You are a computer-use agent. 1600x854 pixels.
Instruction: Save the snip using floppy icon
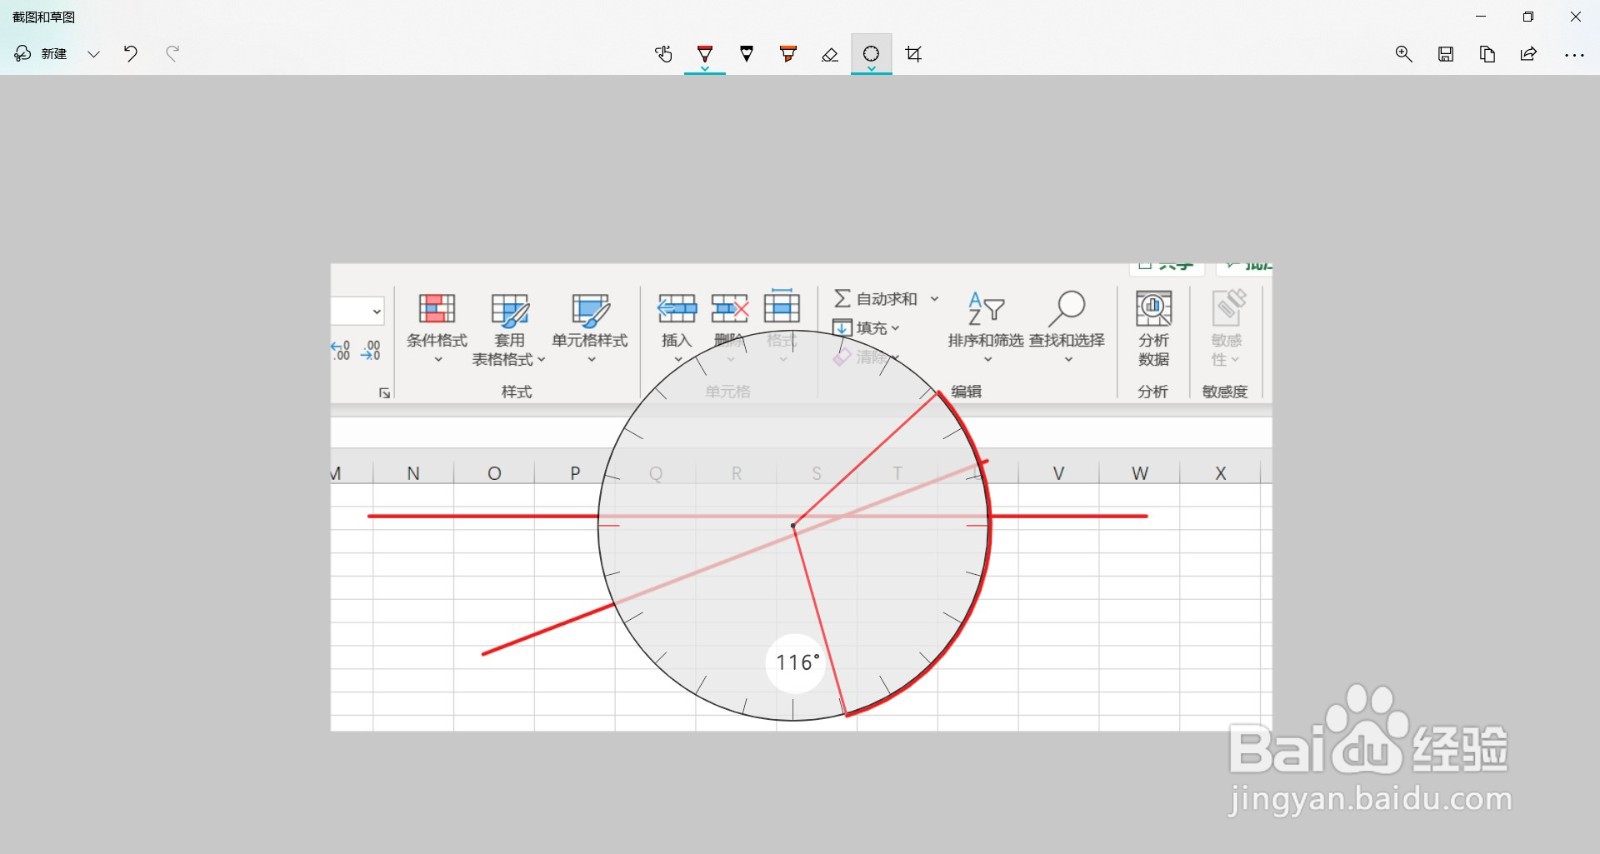coord(1446,54)
